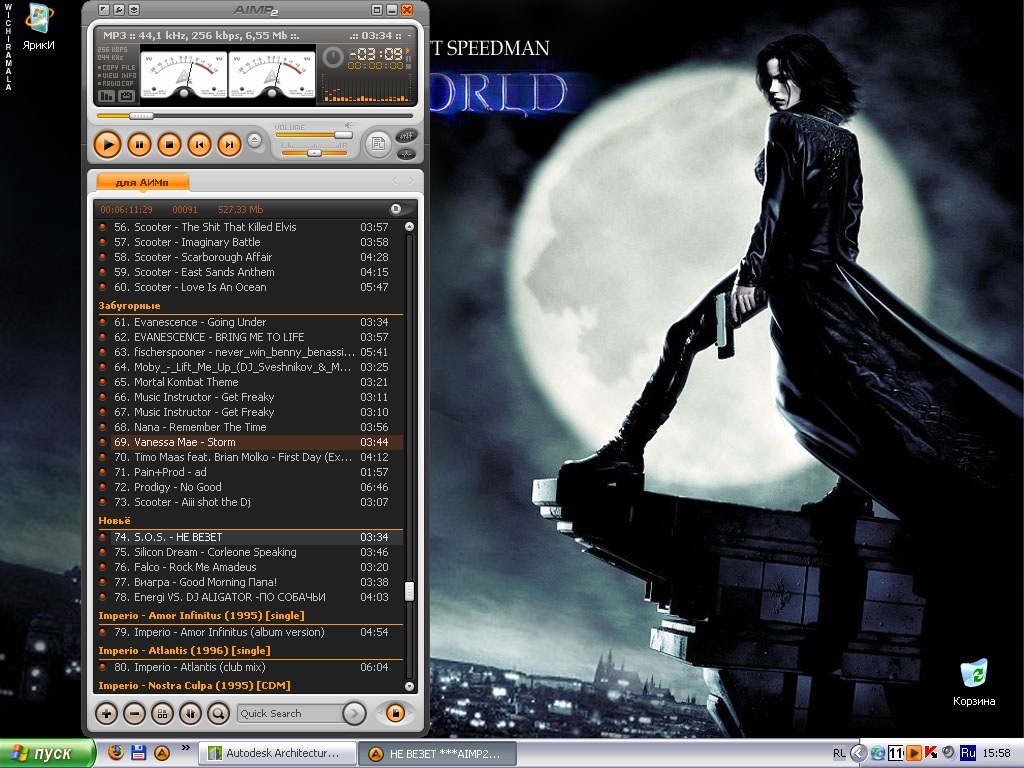Open Autodesk Architecture from the taskbar
Screen dimensions: 1024x768
[x=276, y=753]
